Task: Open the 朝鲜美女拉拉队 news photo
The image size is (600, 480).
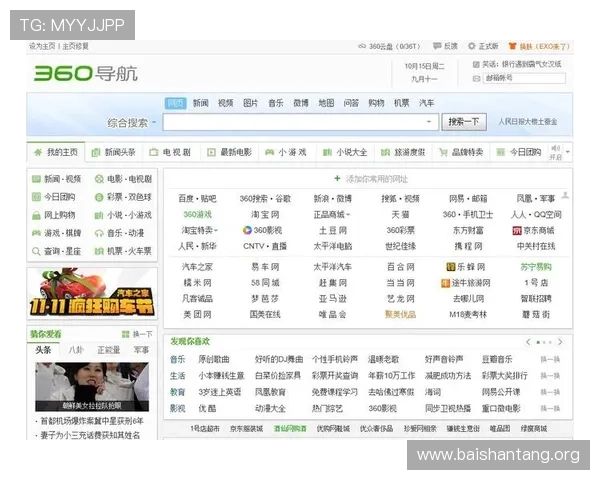Action: tap(92, 387)
